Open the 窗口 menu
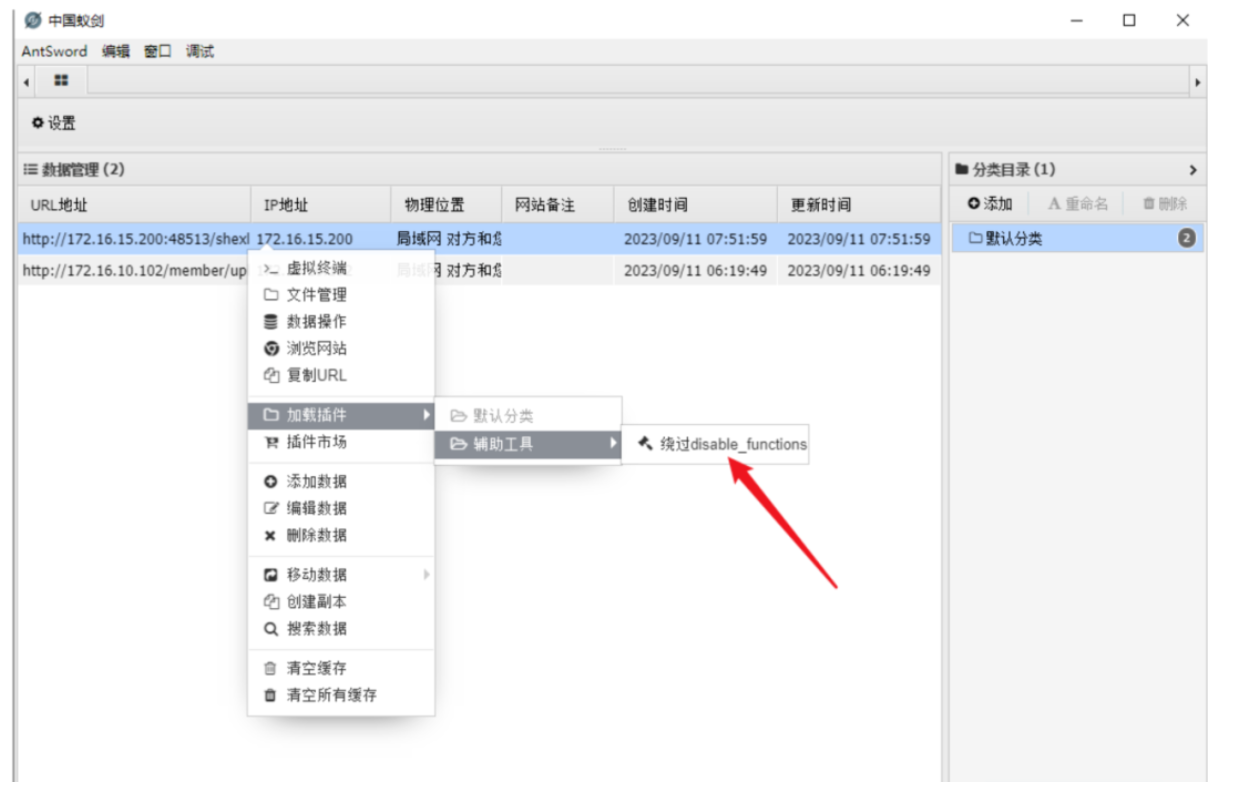Image resolution: width=1249 pixels, height=796 pixels. (x=158, y=51)
